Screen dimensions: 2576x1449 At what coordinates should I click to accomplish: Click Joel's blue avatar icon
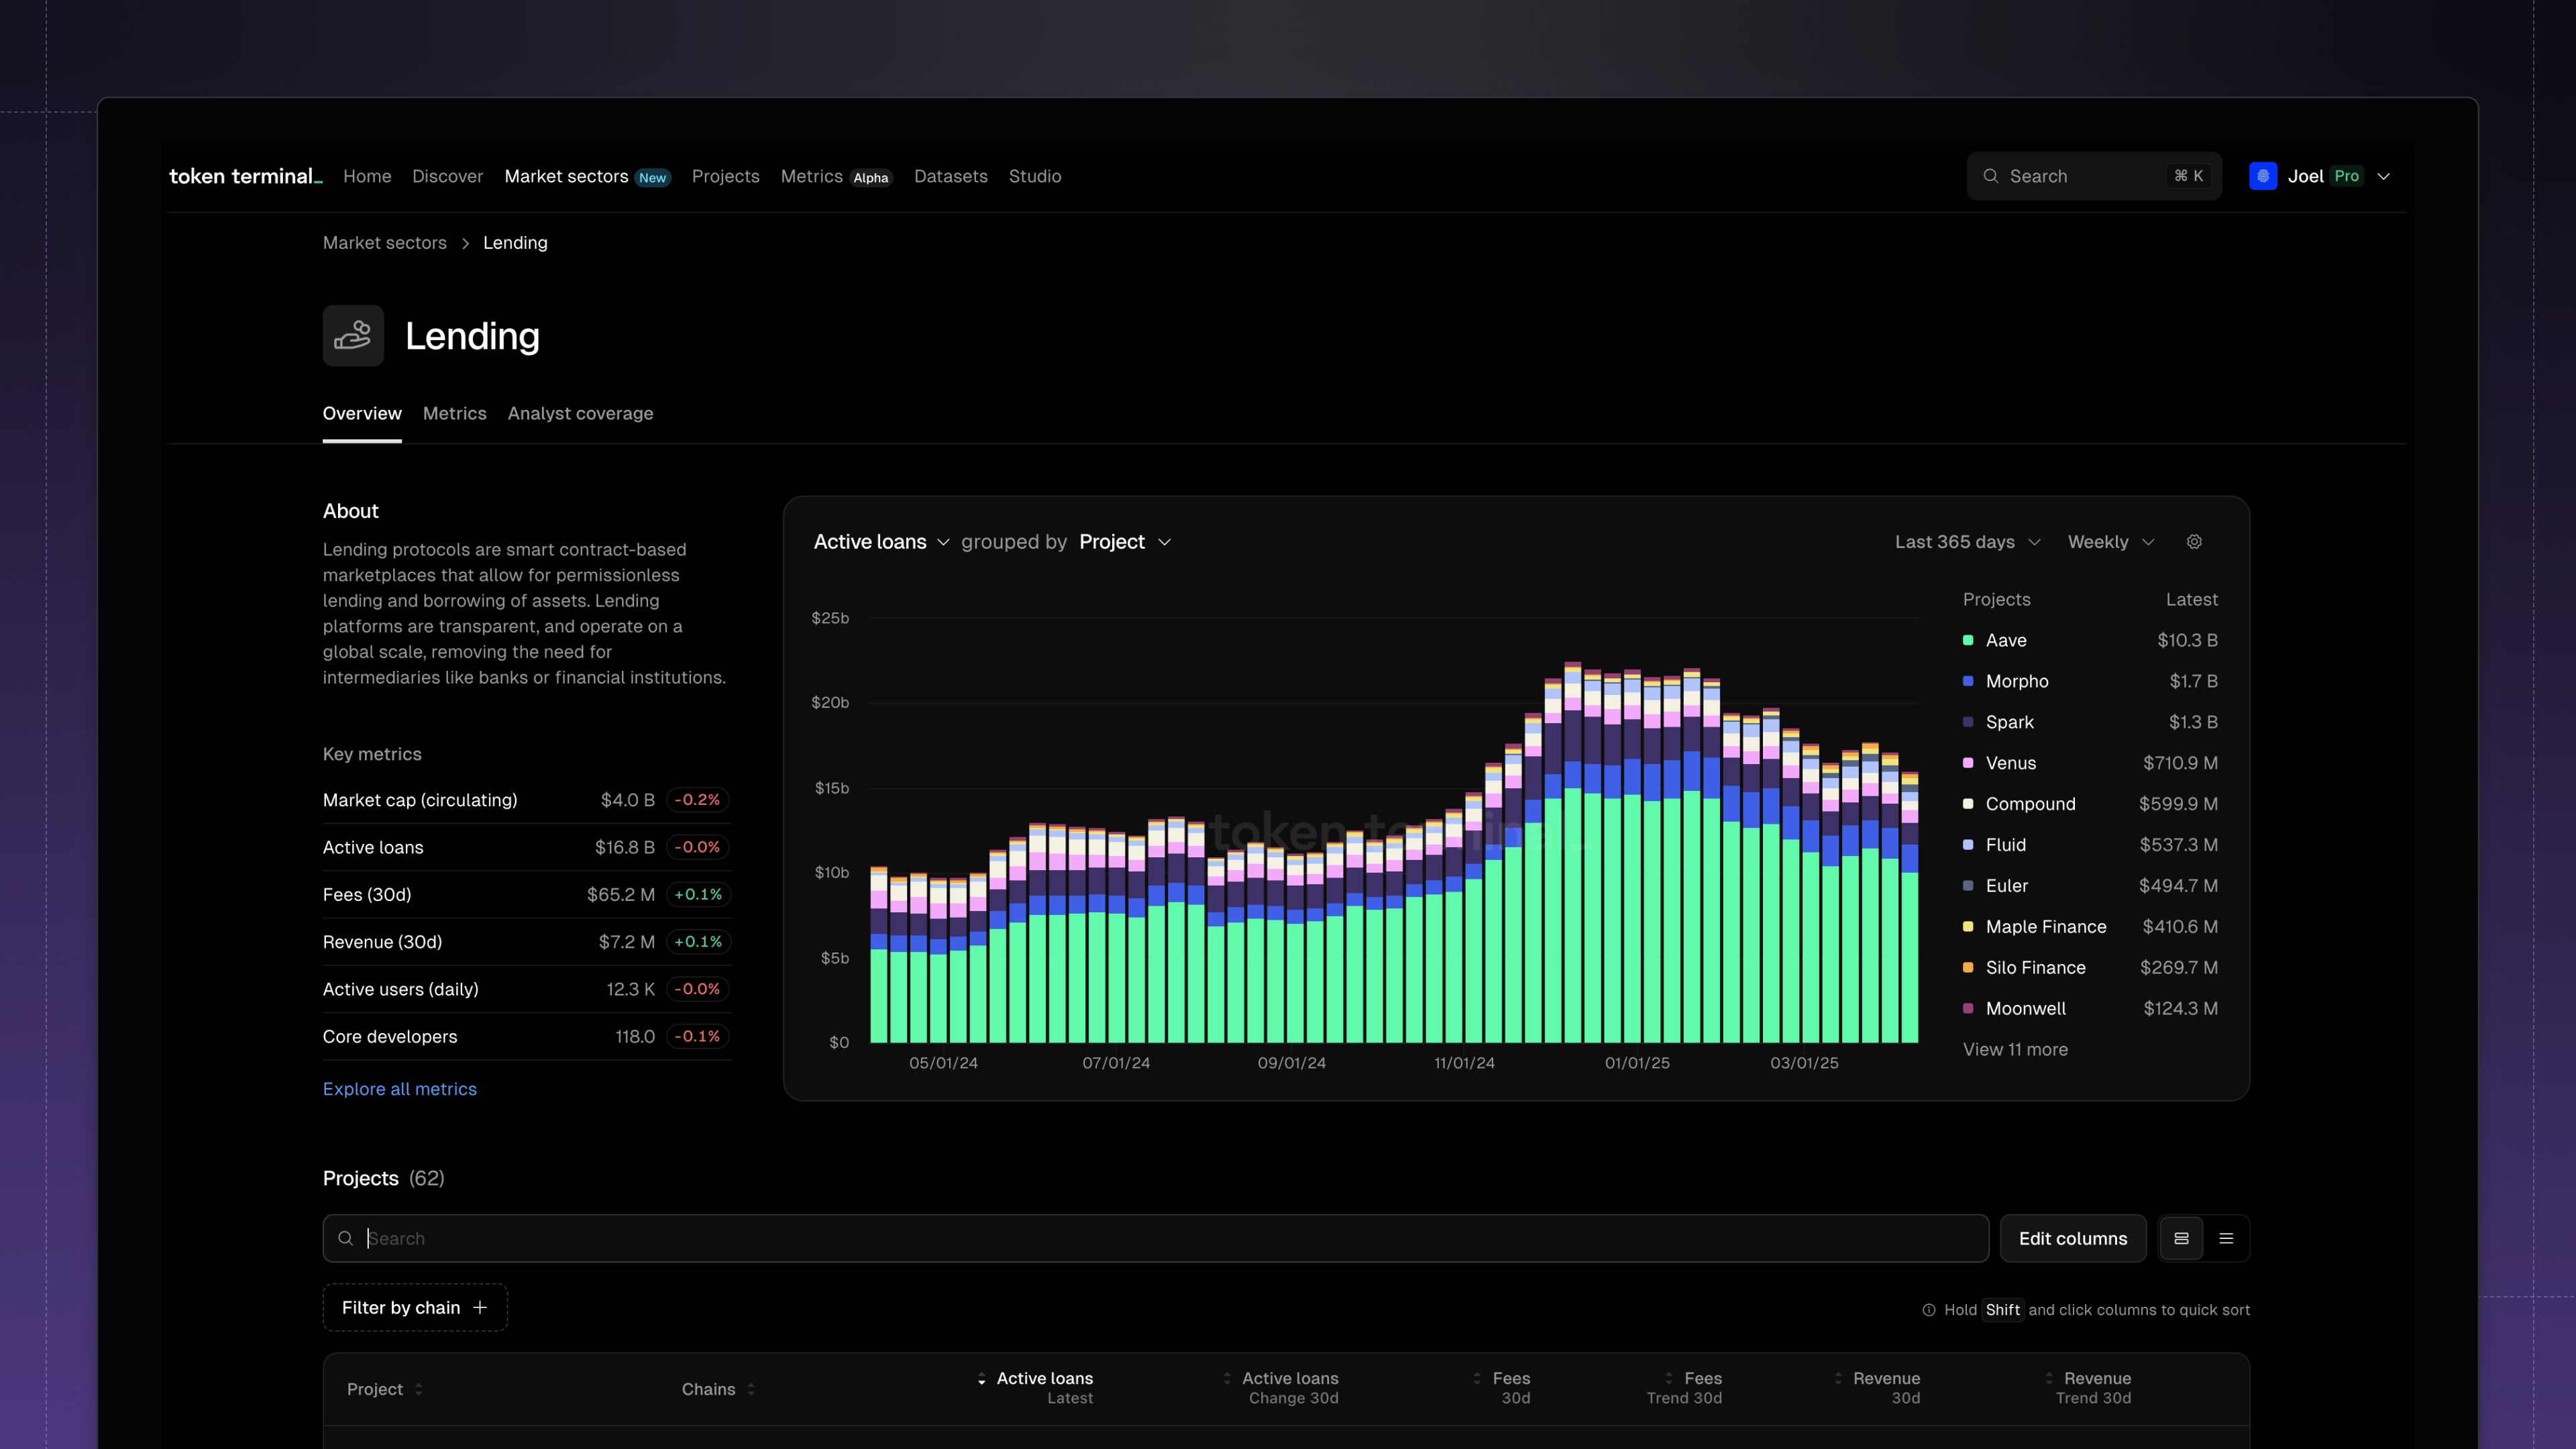click(x=2263, y=176)
